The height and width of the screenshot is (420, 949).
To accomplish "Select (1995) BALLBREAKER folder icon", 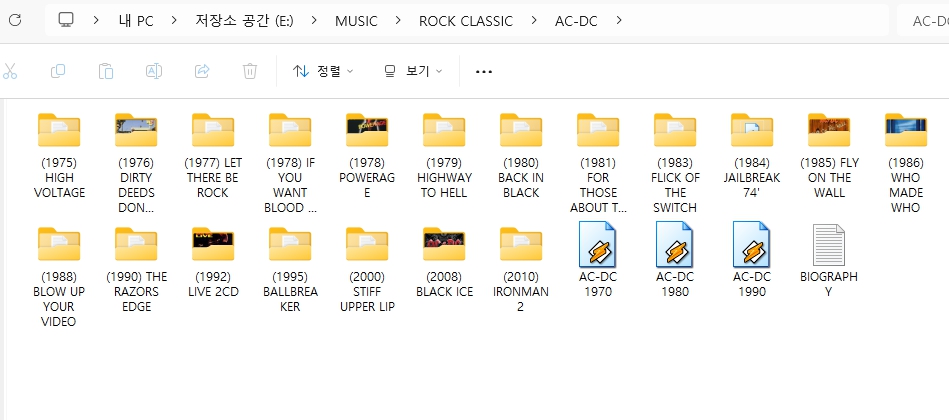I will point(290,243).
